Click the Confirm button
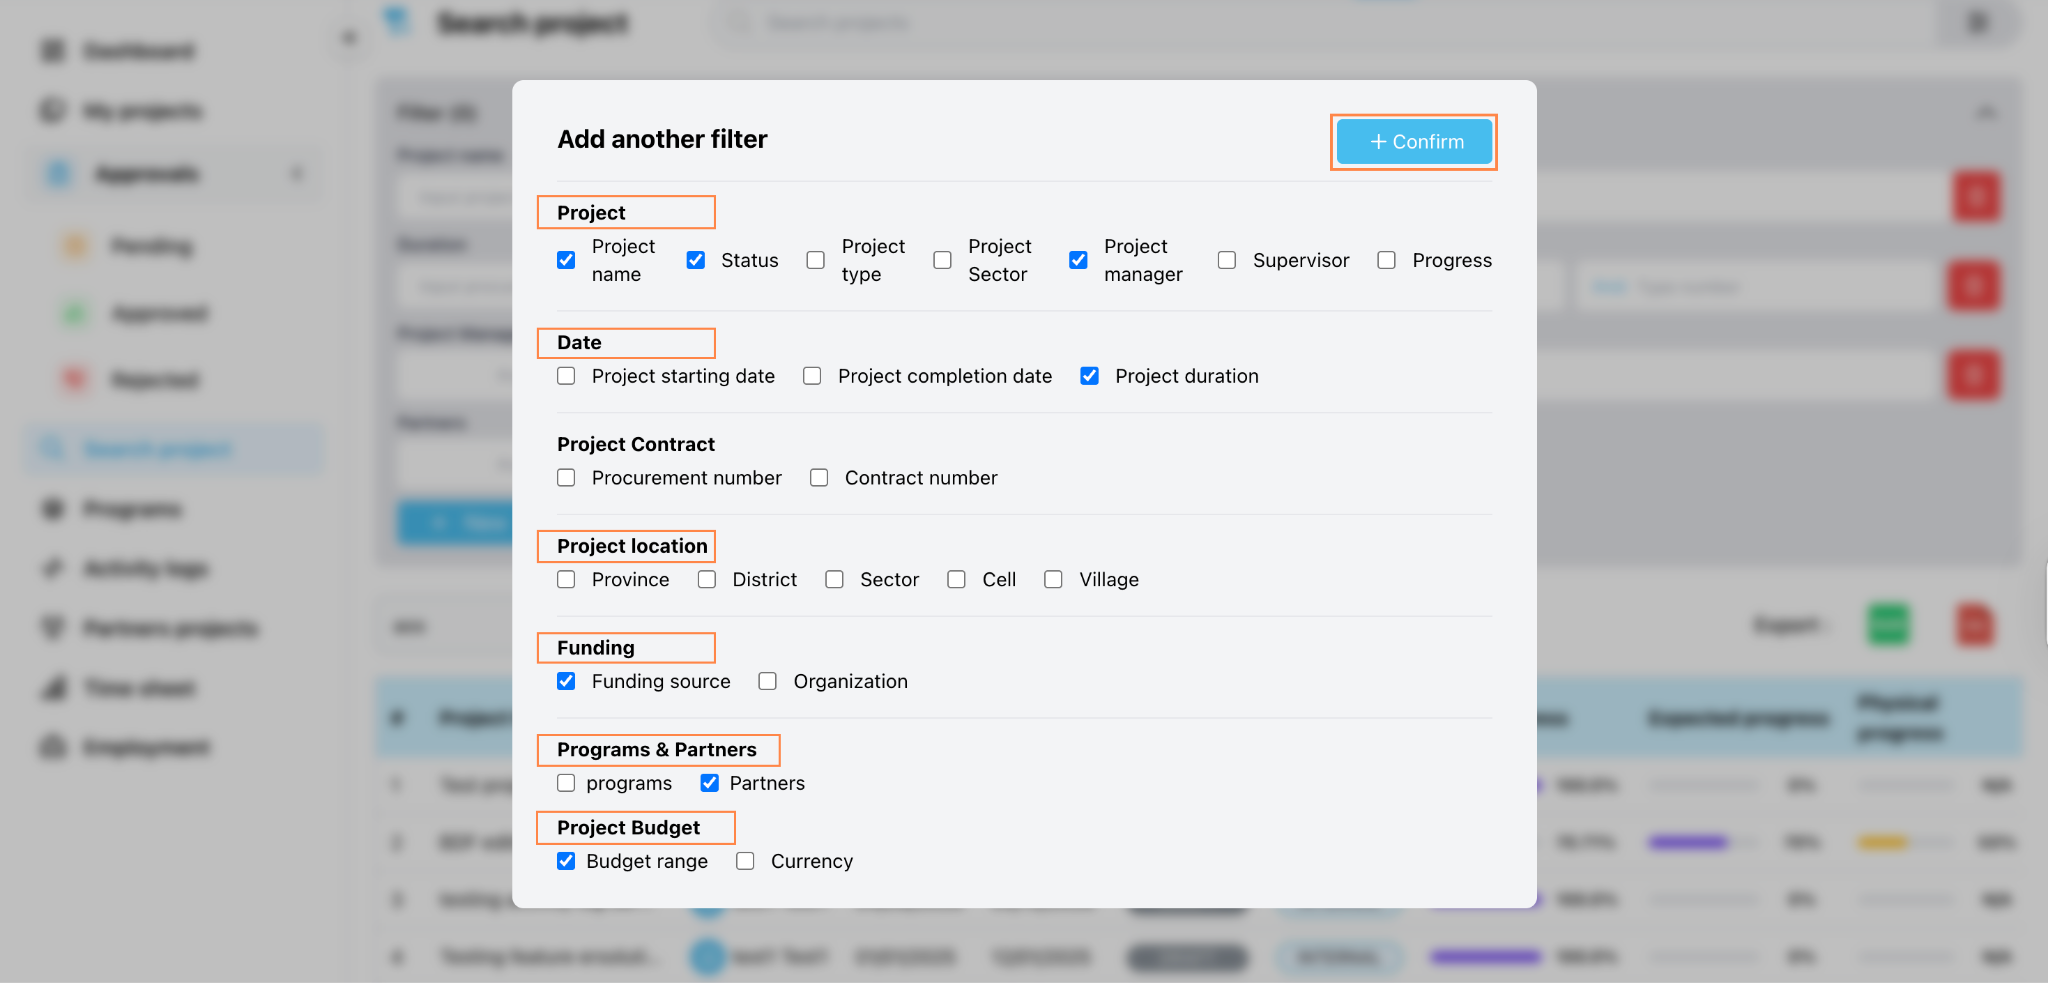This screenshot has height=983, width=2048. (1414, 142)
